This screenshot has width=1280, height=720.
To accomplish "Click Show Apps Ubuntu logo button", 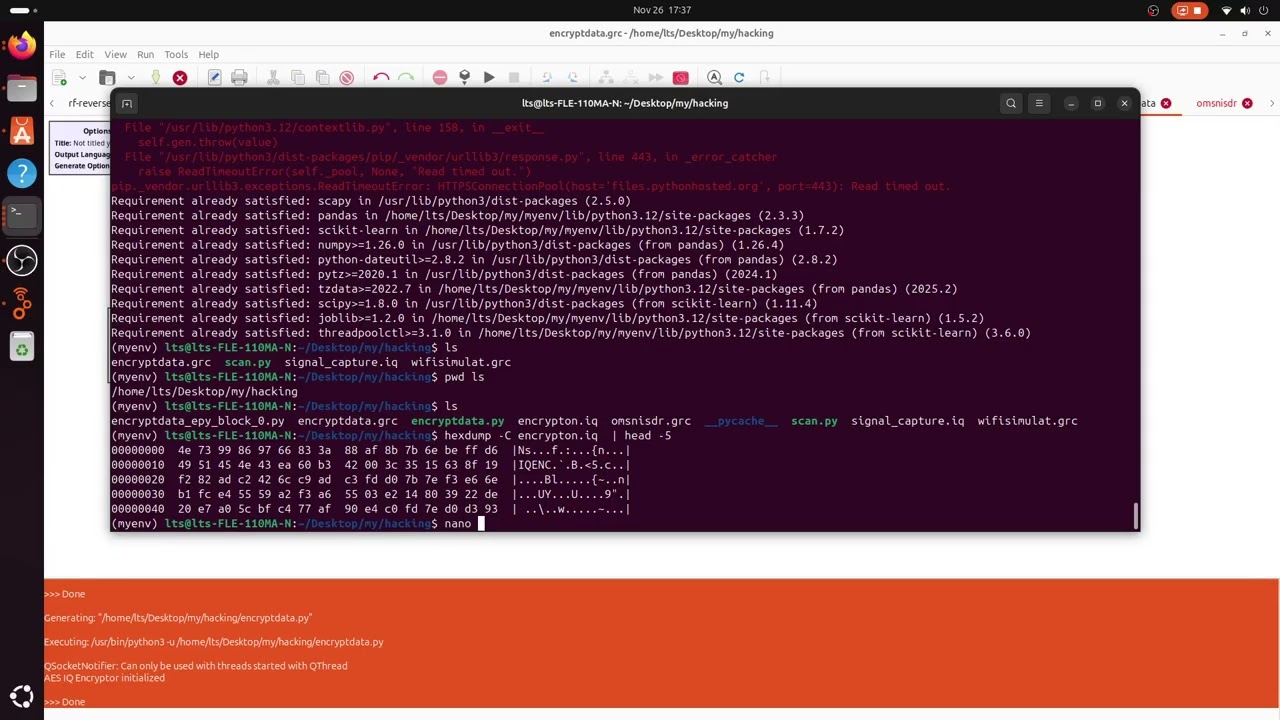I will click(21, 696).
